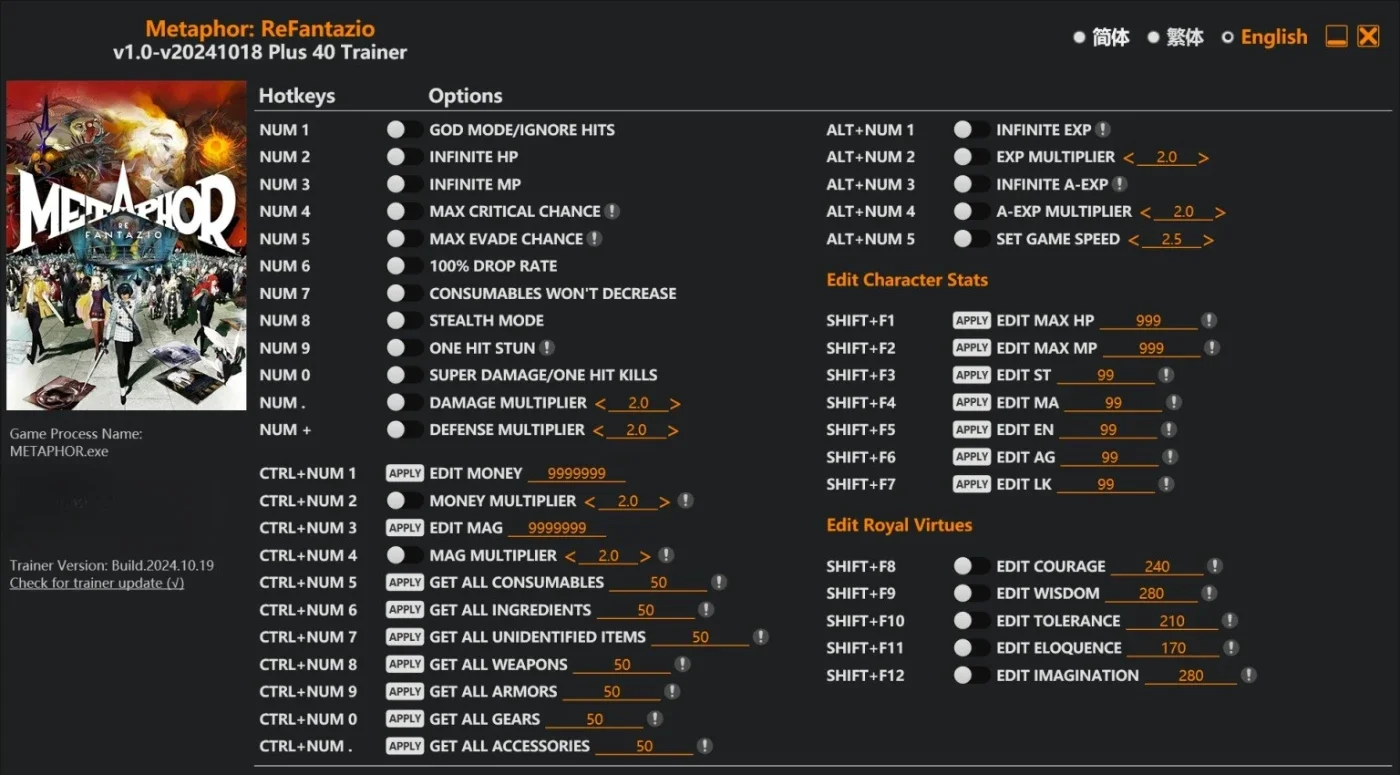Decrease EXP MULTIPLIER with left arrow
The height and width of the screenshot is (775, 1400).
[x=1129, y=158]
